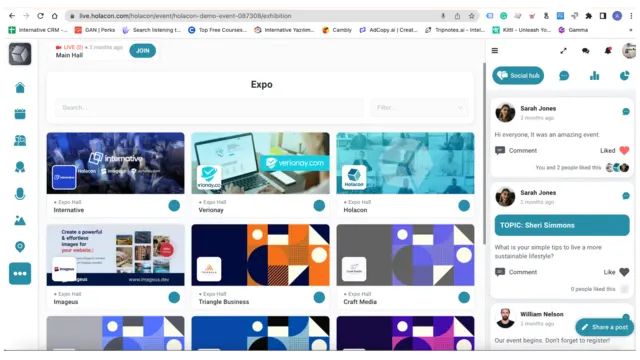This screenshot has height=360, width=640.
Task: Open the image gallery icon in sidebar
Action: (x=20, y=220)
